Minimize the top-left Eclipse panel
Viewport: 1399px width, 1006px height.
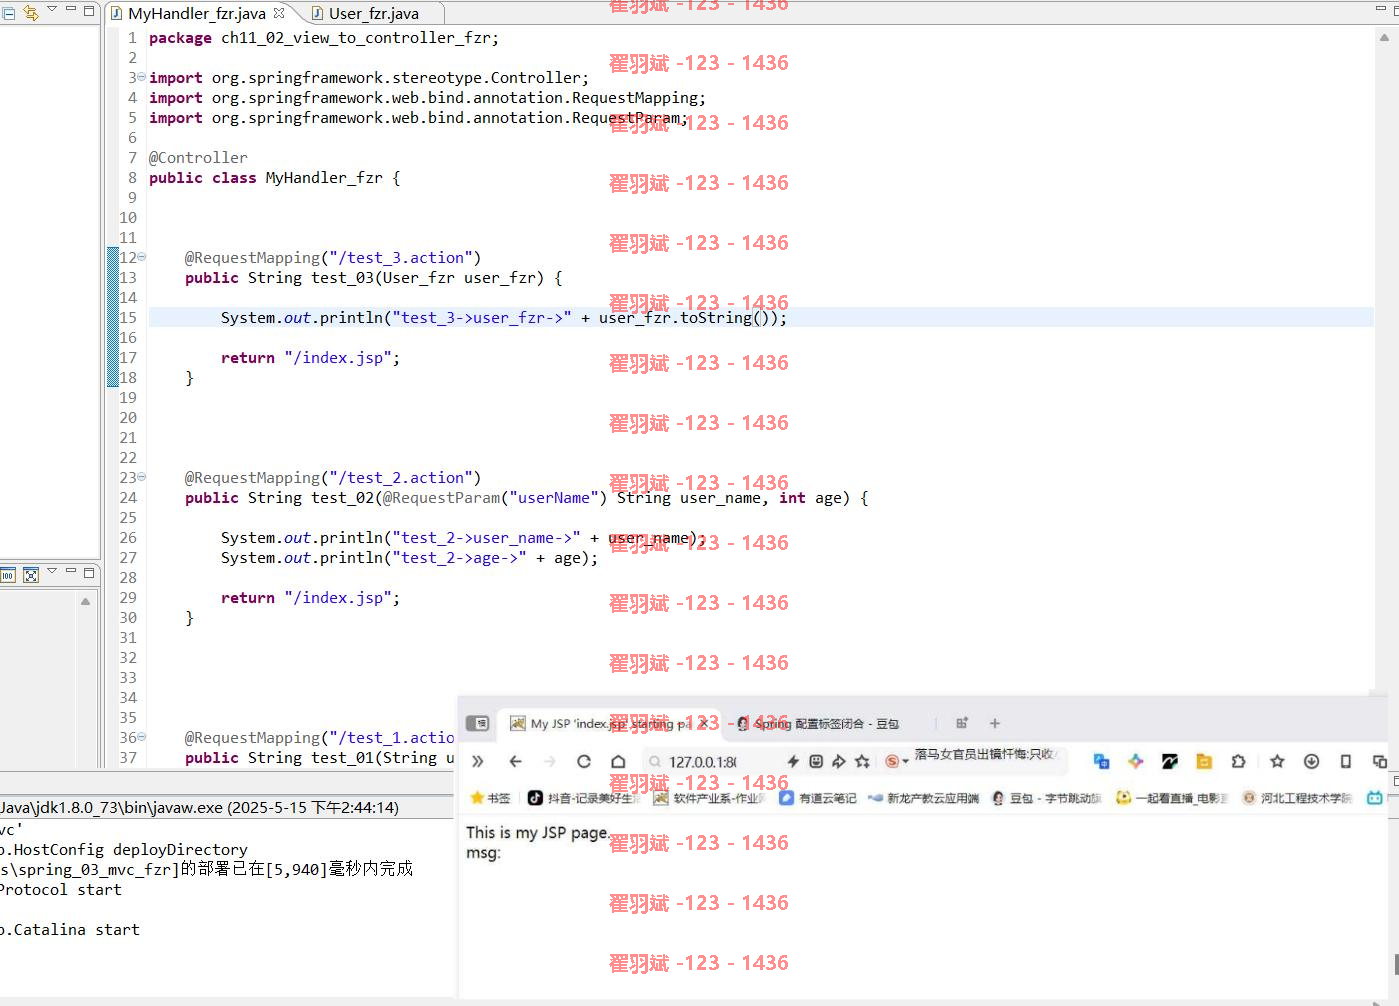point(71,9)
